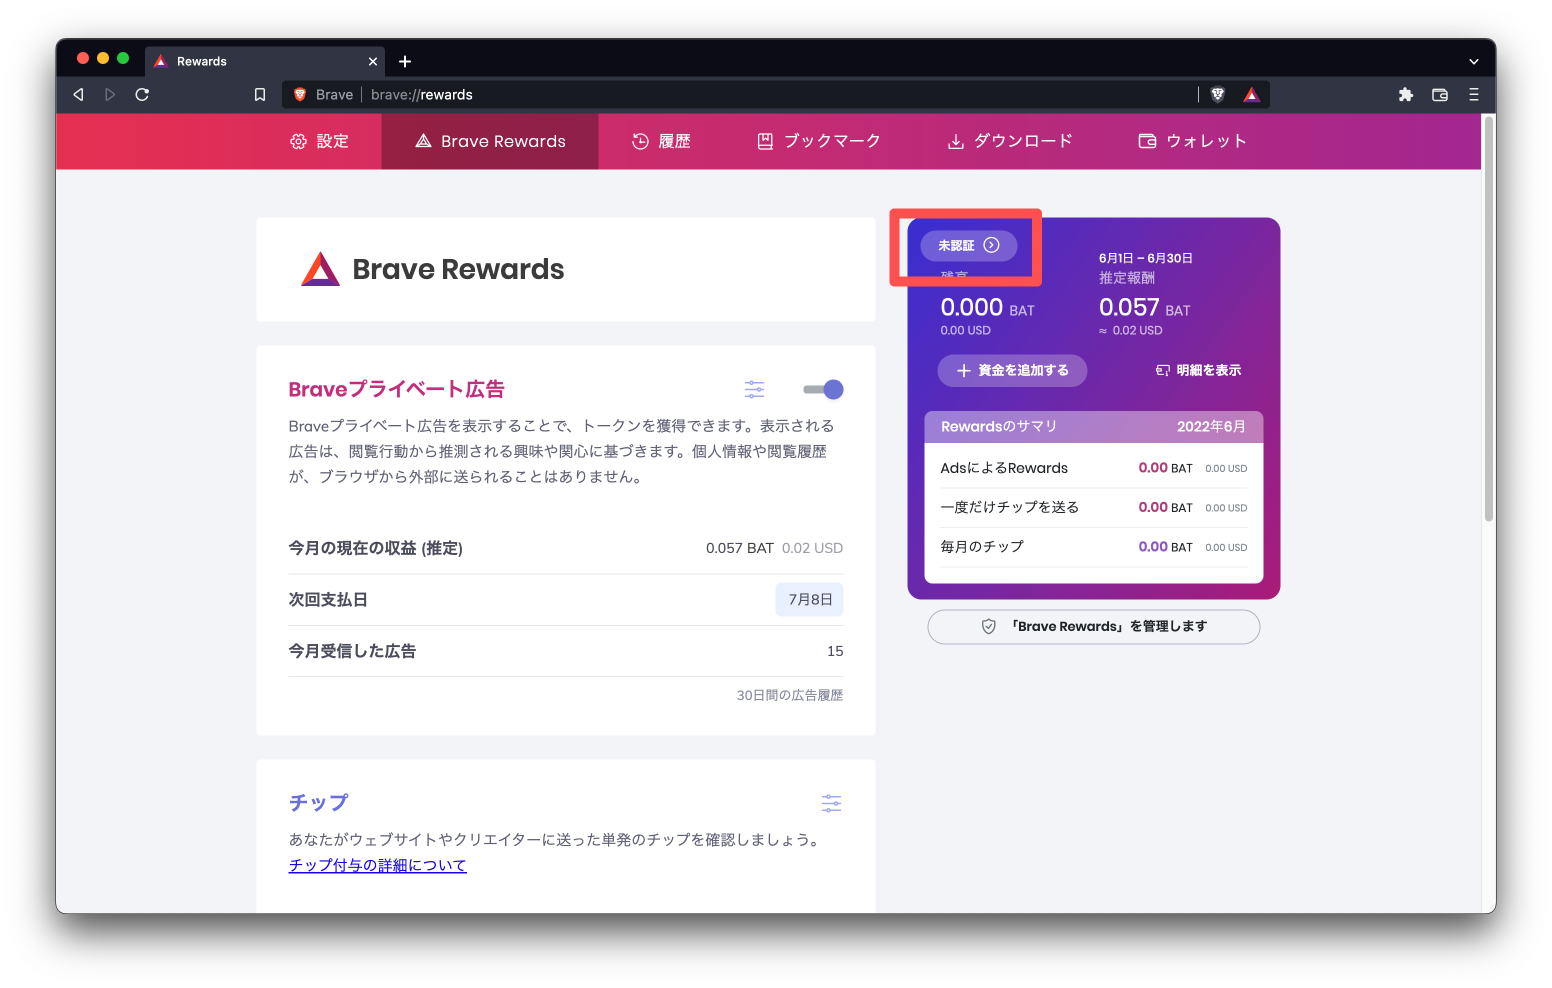
Task: Open チップ付与の詳細について link
Action: (378, 865)
